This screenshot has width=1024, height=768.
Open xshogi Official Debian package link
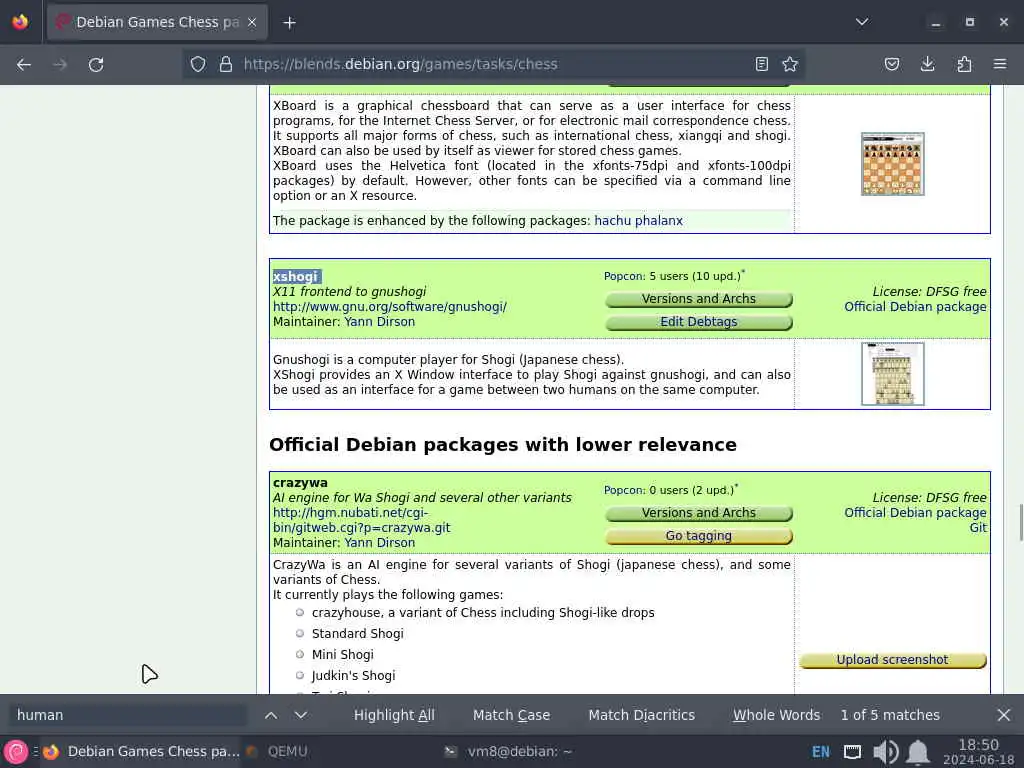click(915, 307)
